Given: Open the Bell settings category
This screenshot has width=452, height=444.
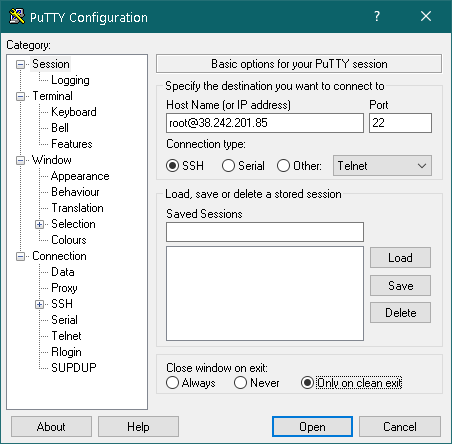Looking at the screenshot, I should click(x=60, y=128).
